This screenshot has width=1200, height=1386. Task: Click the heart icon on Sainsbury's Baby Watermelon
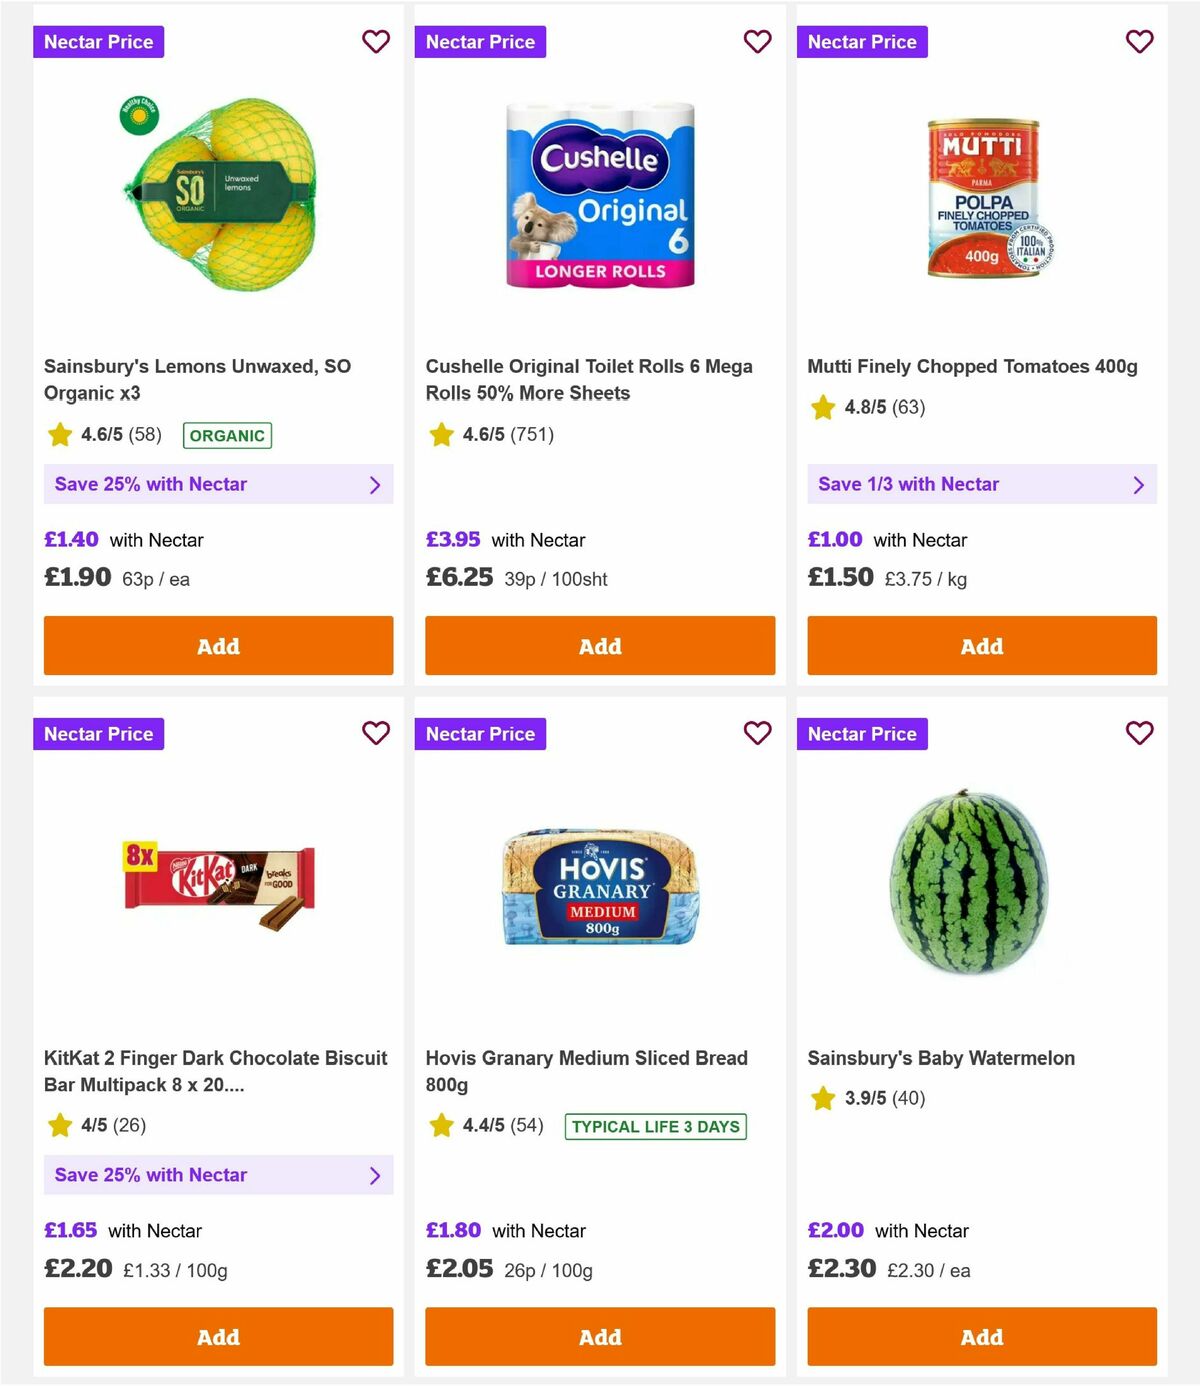(1139, 733)
